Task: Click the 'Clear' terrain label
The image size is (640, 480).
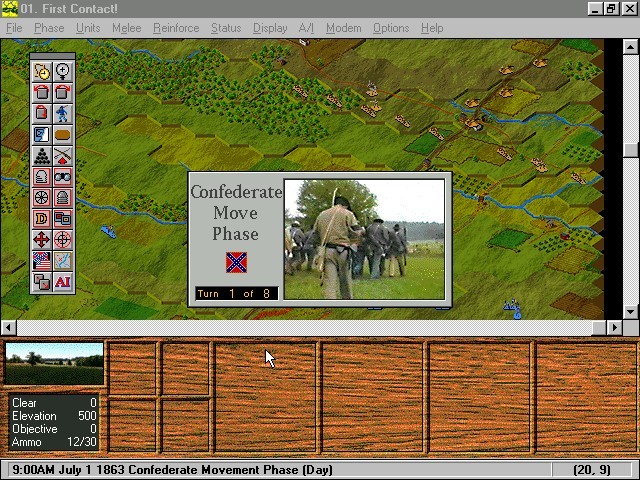Action: (24, 403)
